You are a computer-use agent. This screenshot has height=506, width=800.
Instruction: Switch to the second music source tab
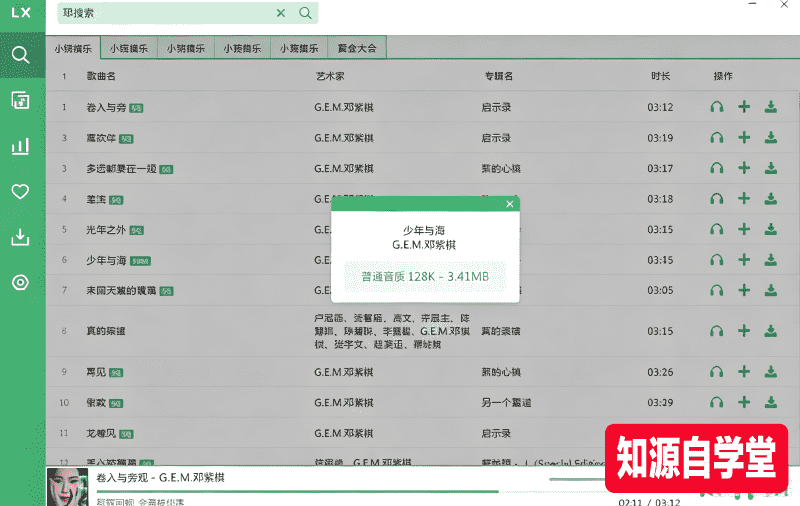129,48
